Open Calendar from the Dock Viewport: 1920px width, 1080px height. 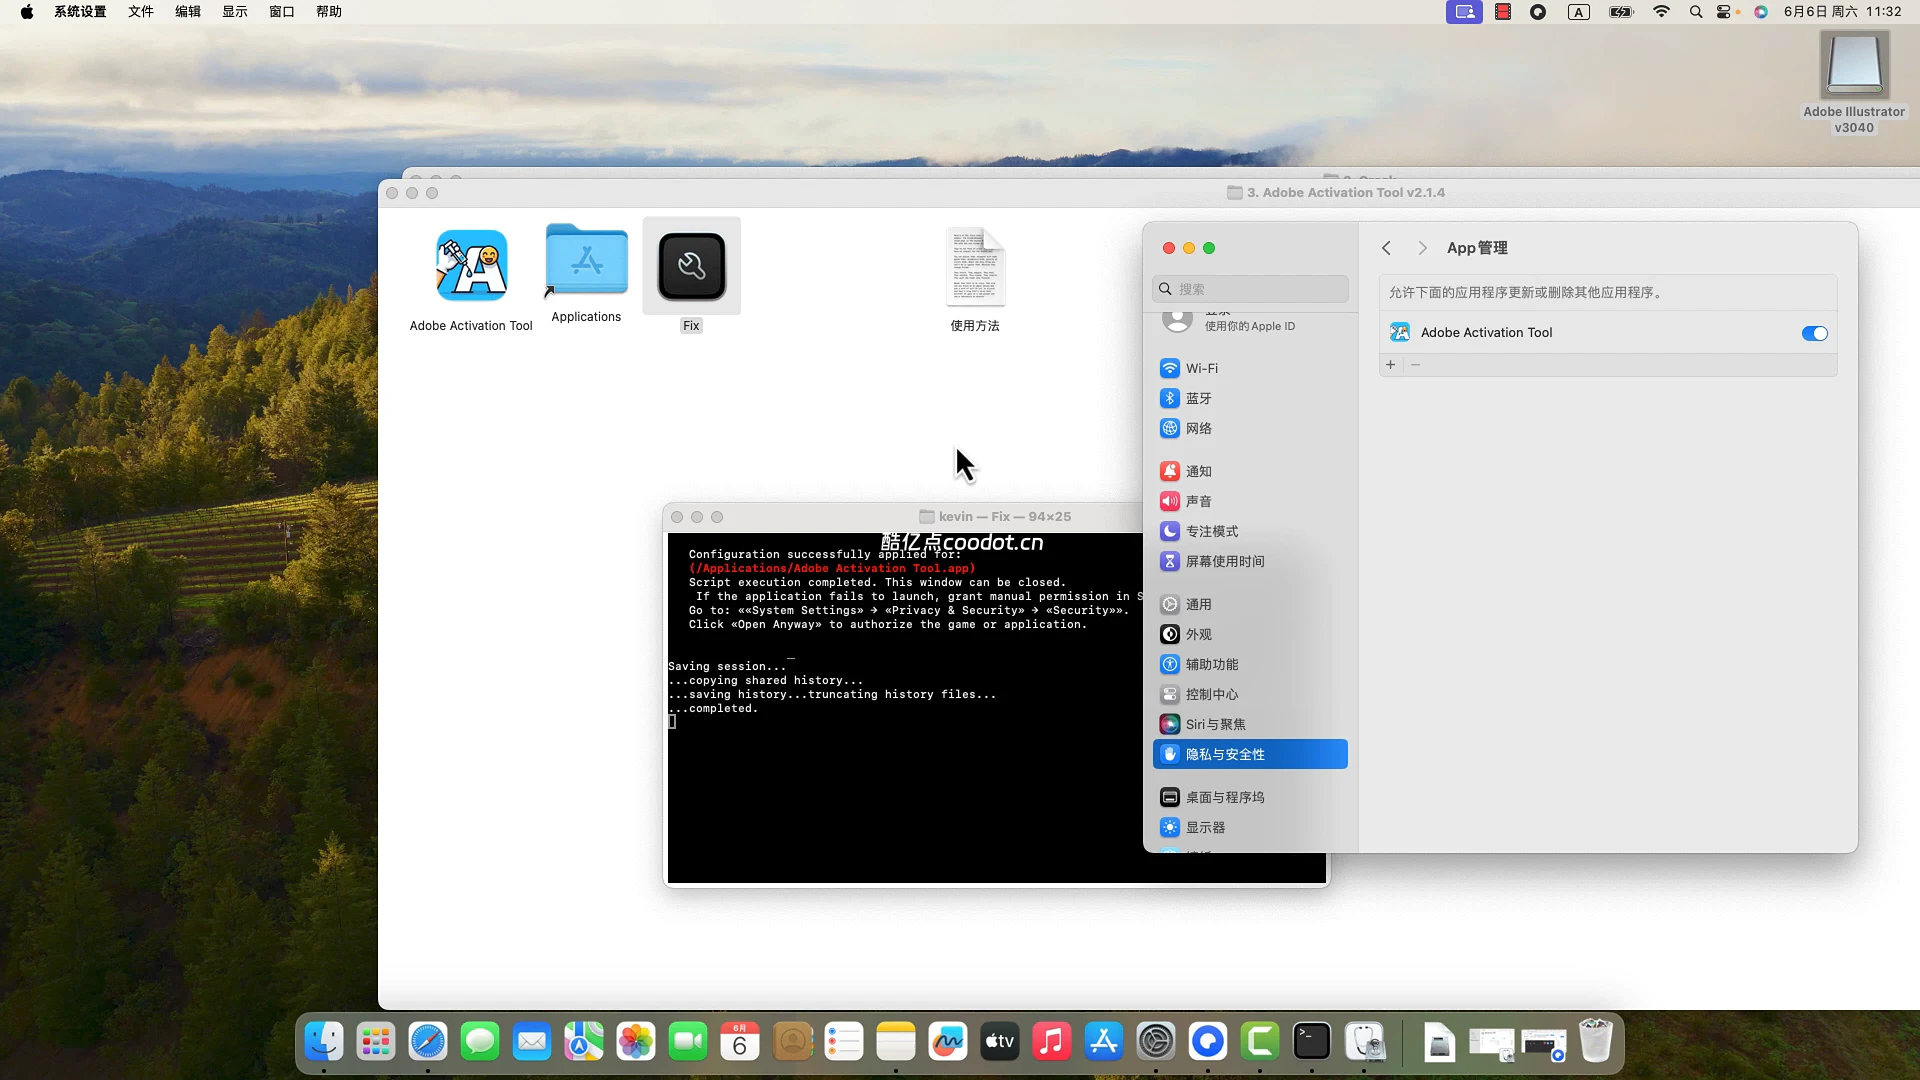point(740,1042)
